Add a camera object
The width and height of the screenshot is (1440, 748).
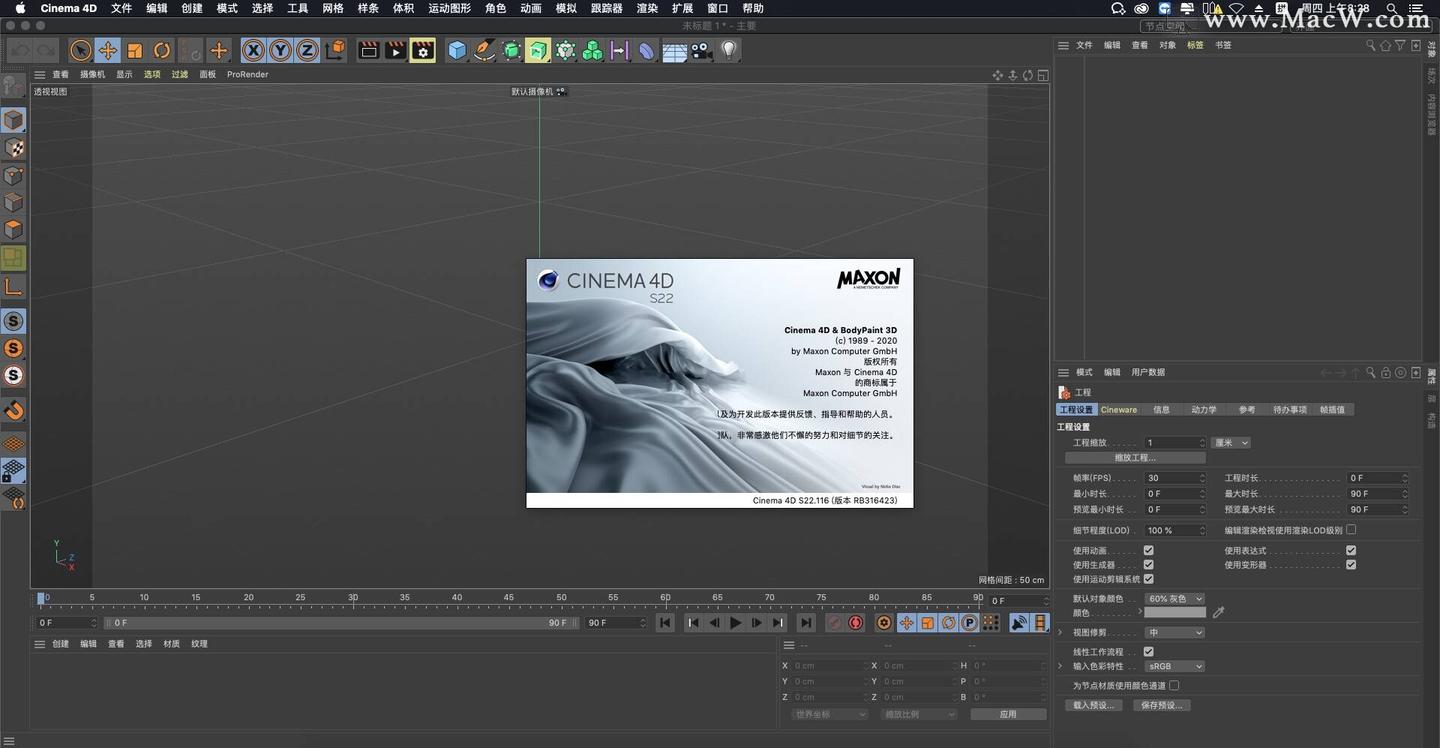(701, 50)
